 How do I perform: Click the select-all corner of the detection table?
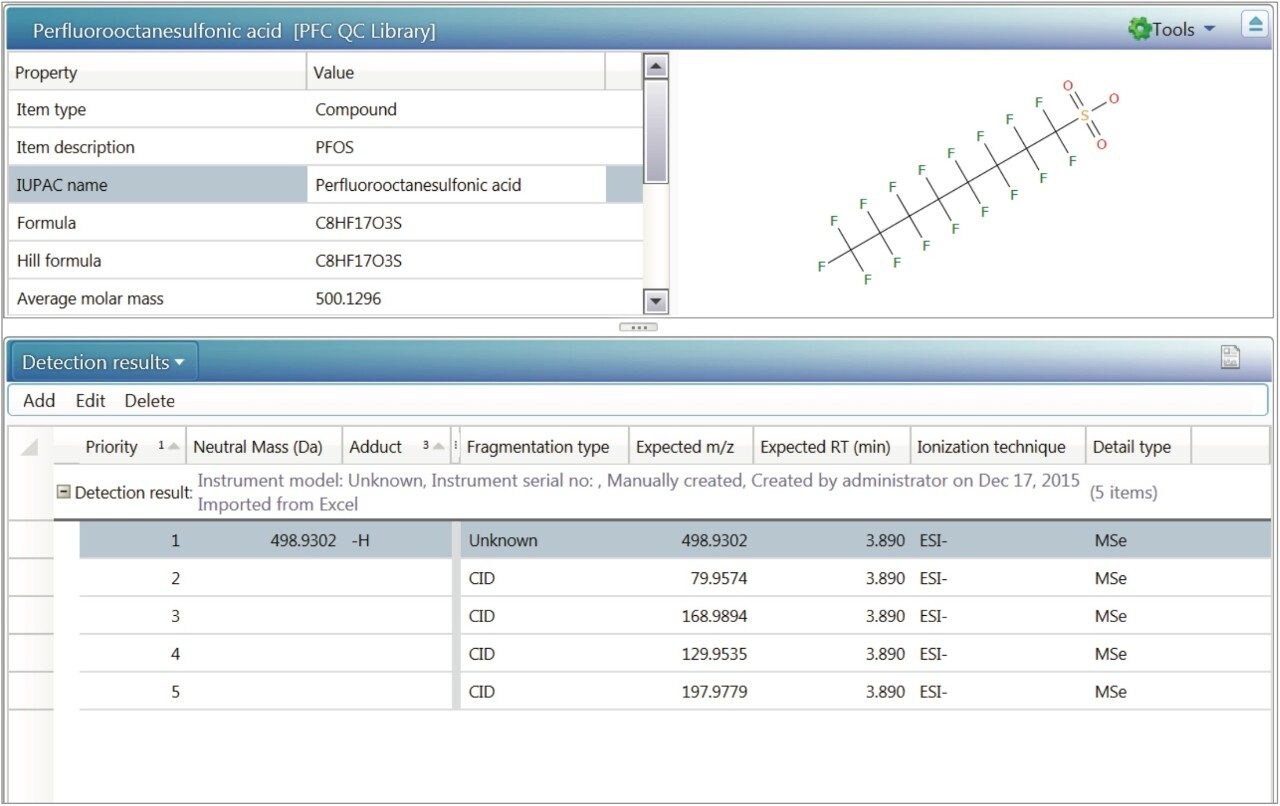(30, 447)
